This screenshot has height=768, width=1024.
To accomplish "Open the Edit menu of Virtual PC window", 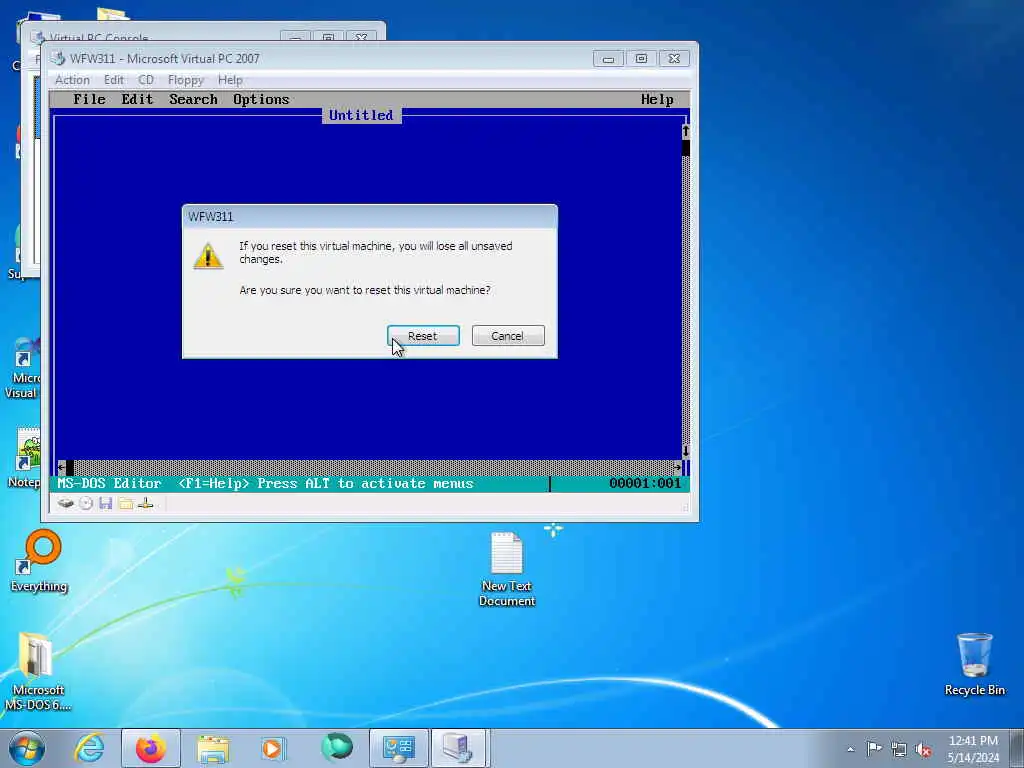I will 114,80.
